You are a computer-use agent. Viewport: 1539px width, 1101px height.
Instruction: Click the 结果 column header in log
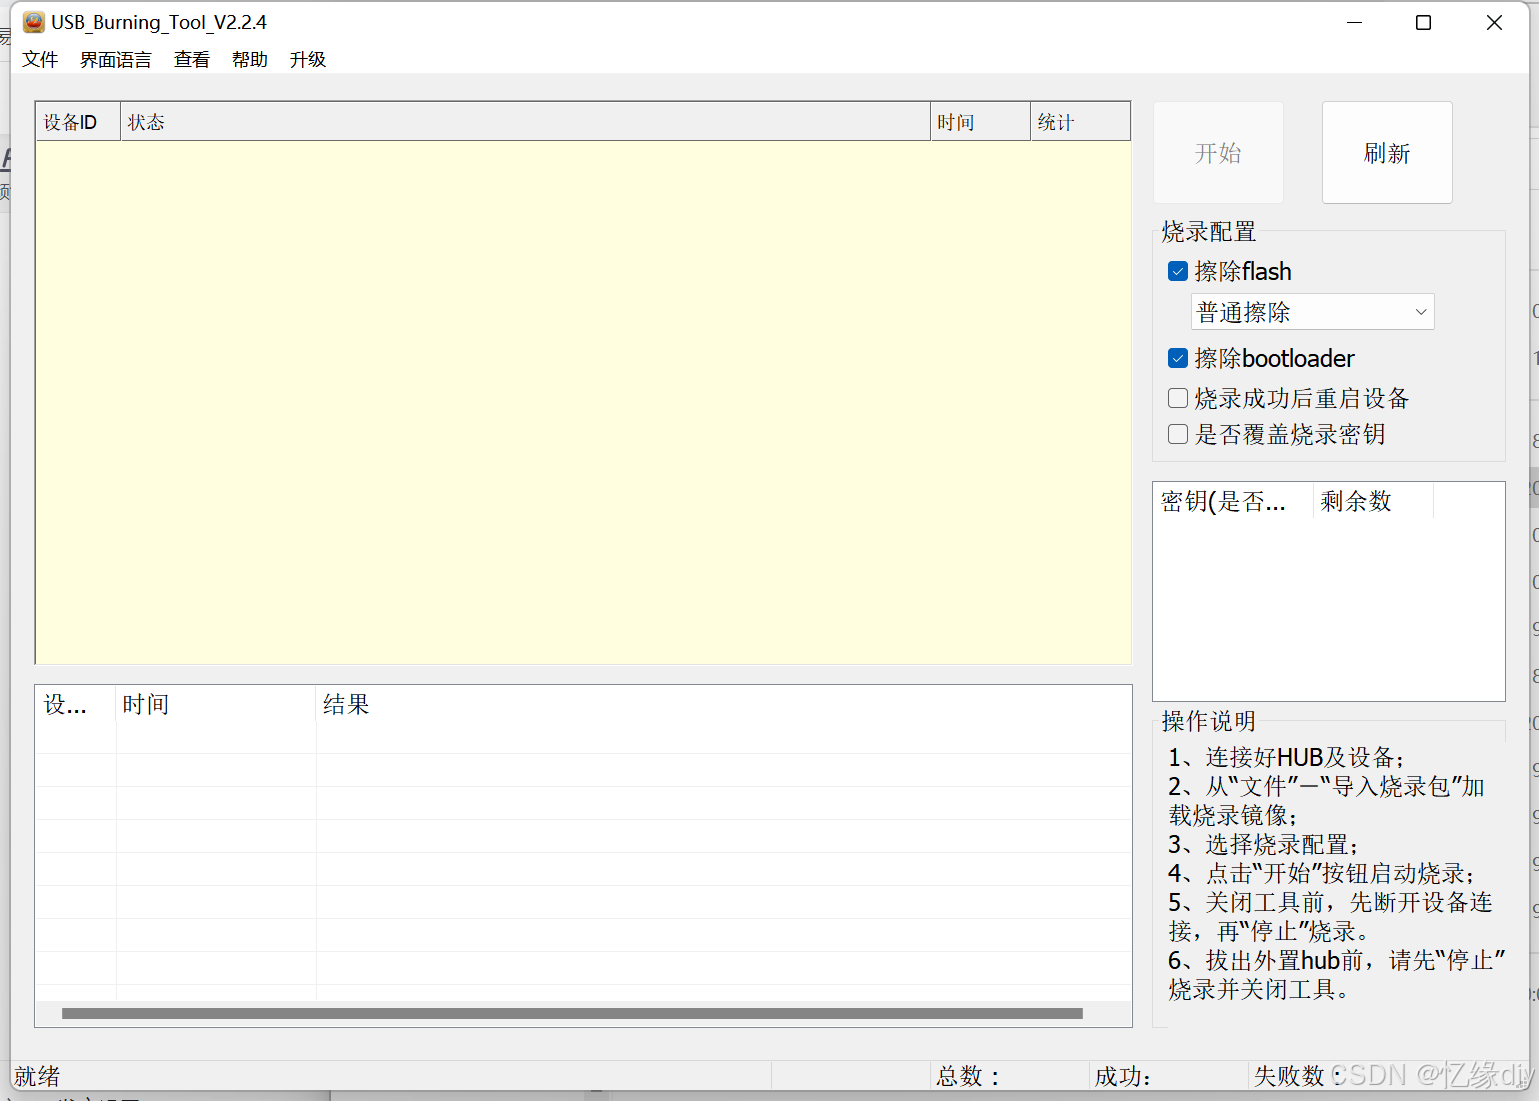pyautogui.click(x=724, y=704)
